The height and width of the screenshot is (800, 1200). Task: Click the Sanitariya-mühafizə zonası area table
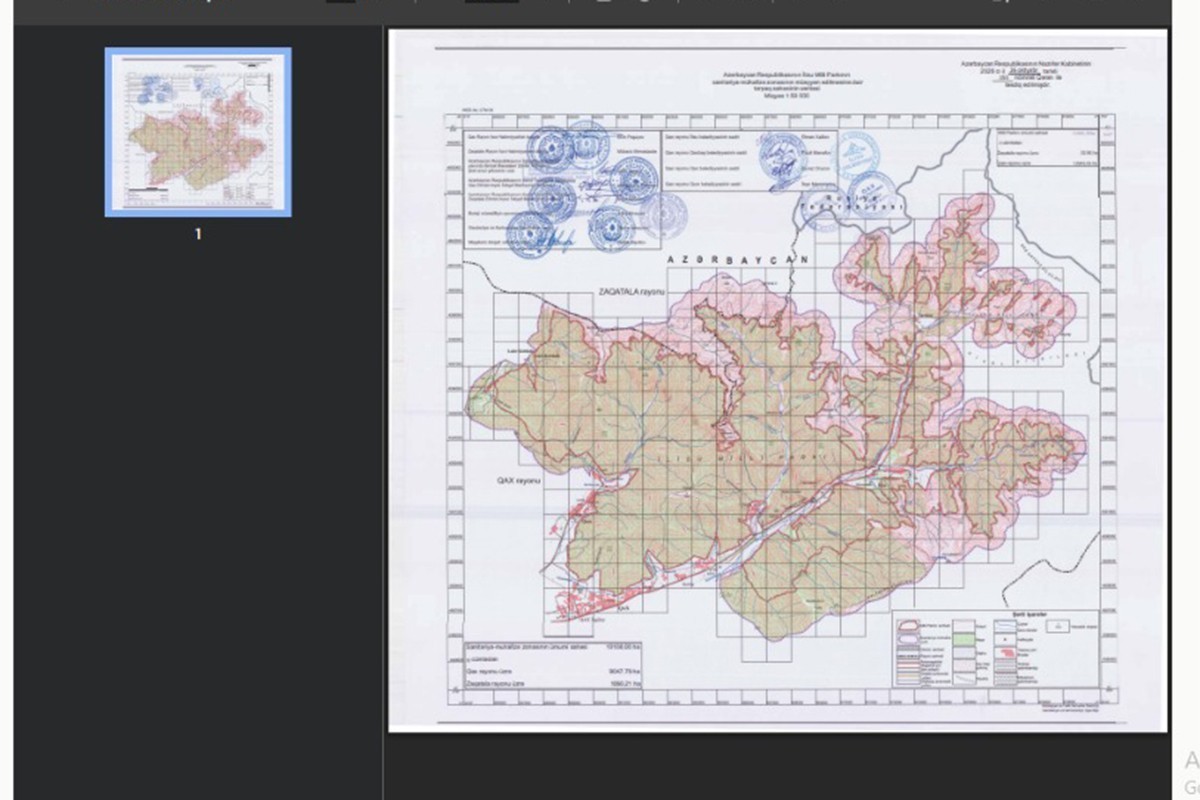(x=555, y=666)
